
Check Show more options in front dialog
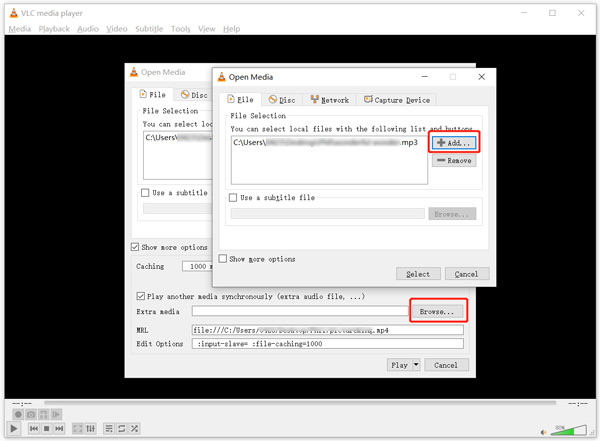[223, 259]
